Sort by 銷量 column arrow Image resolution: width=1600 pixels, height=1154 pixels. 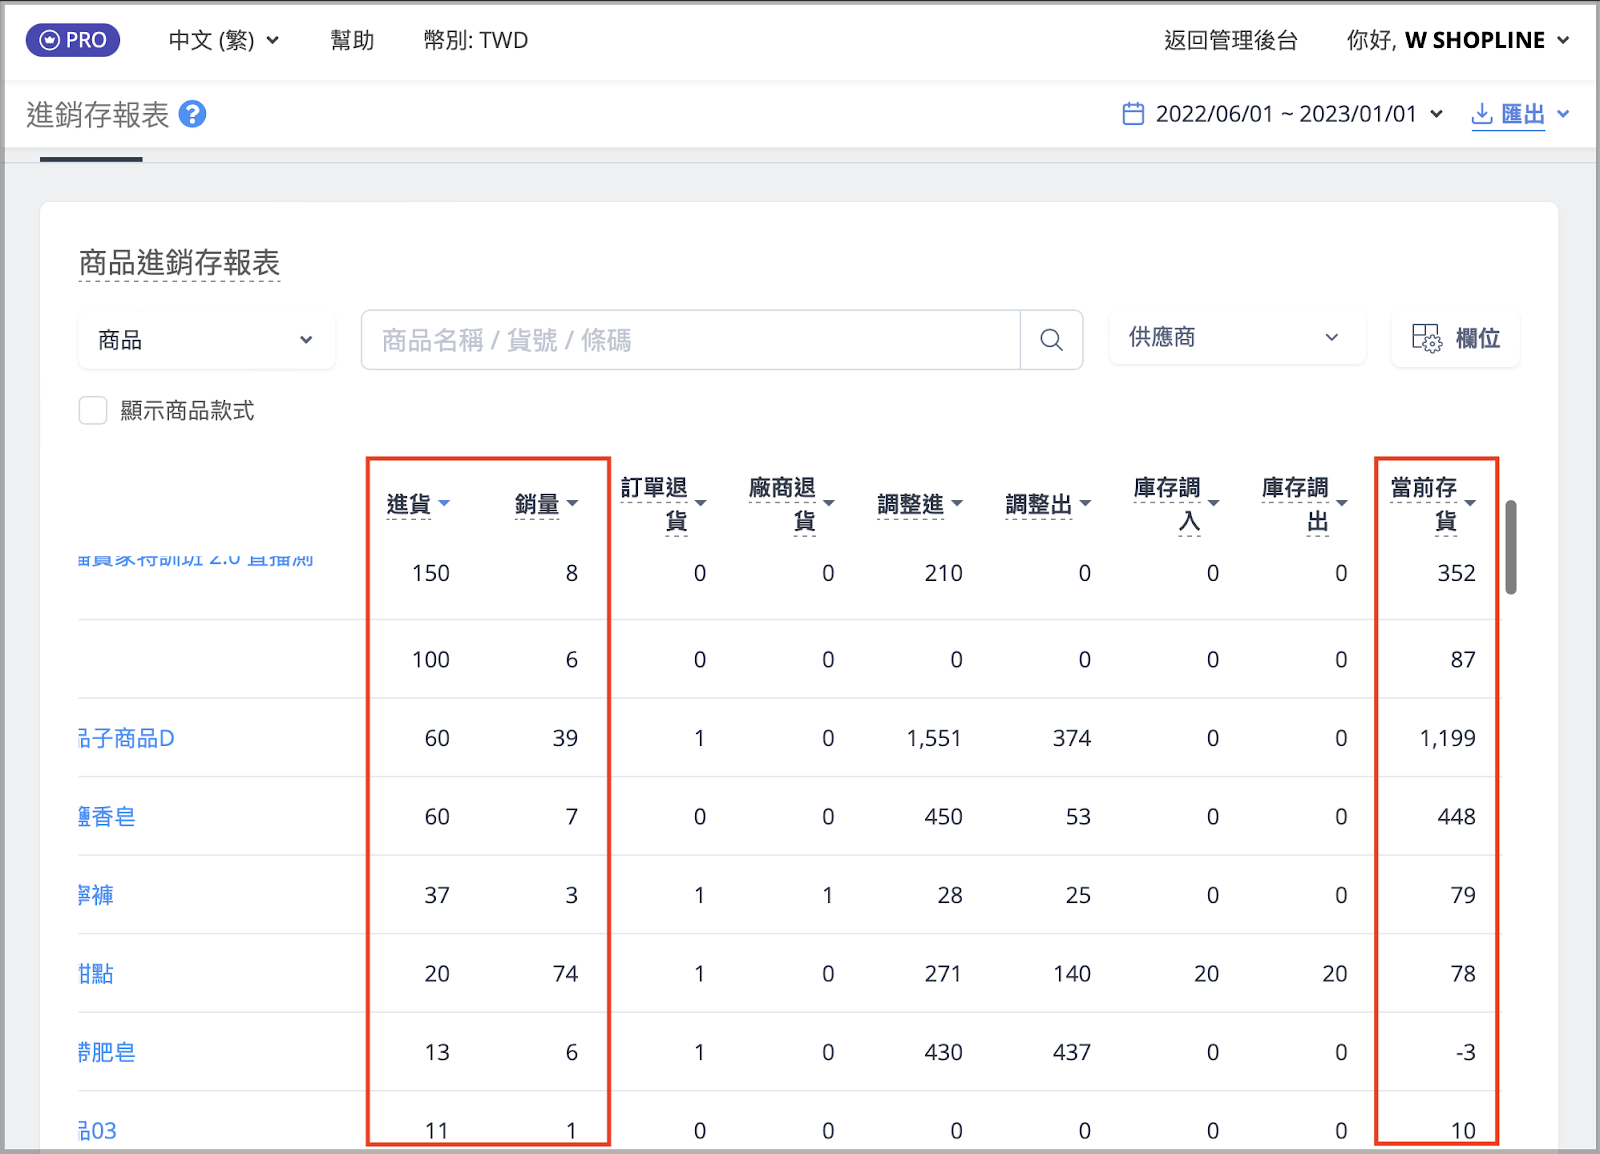[572, 503]
